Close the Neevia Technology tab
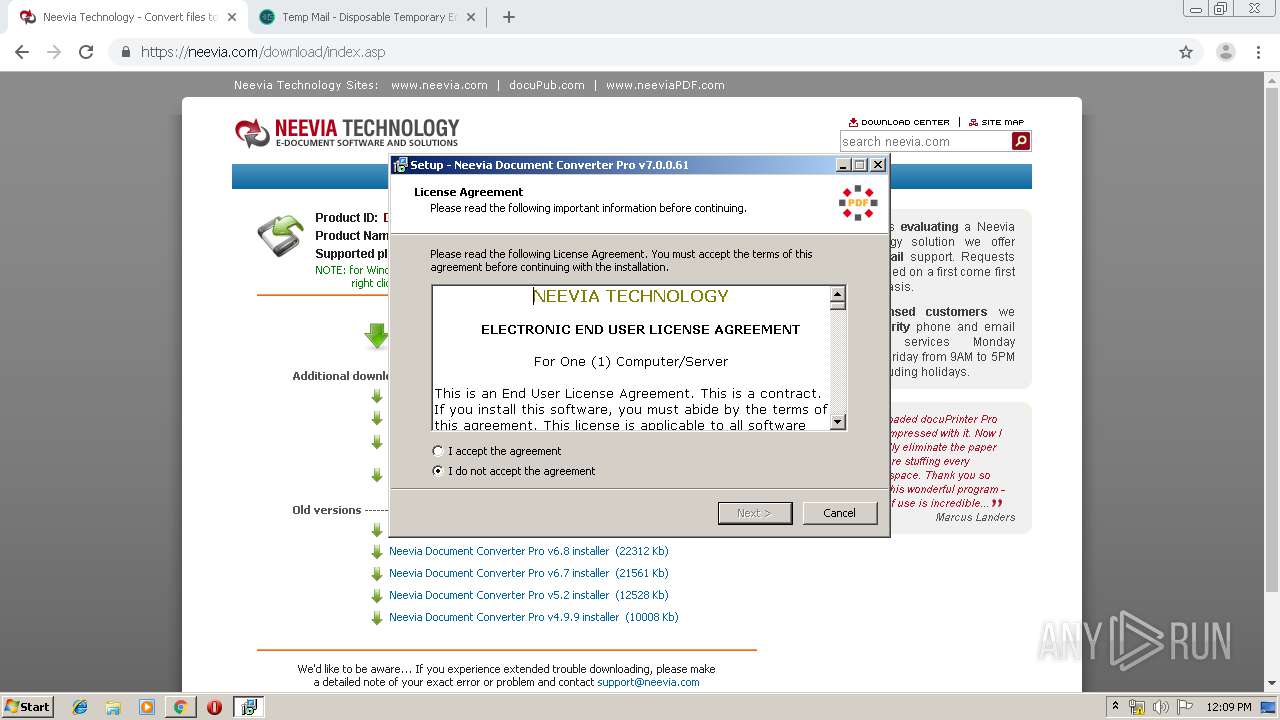The image size is (1280, 720). pos(231,17)
